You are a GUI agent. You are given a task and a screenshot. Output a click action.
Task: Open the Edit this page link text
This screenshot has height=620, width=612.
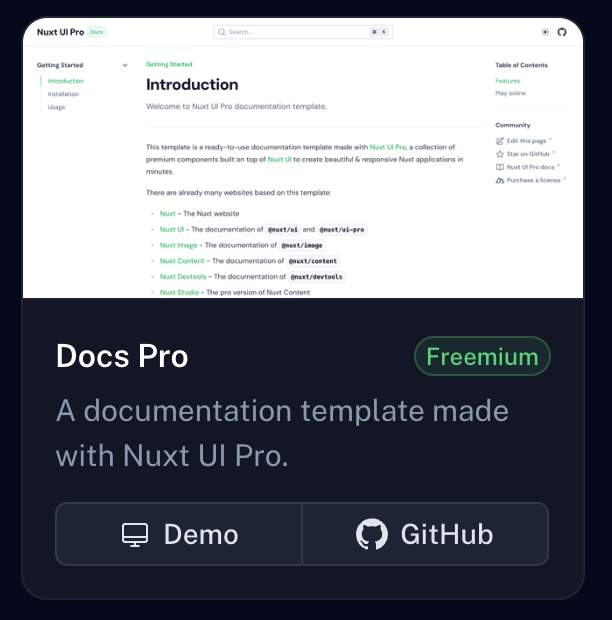526,141
